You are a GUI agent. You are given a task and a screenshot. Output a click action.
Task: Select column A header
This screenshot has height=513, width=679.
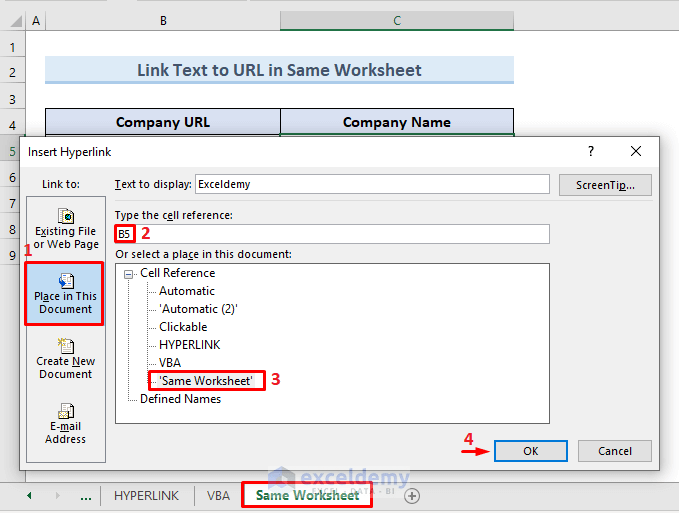click(x=36, y=20)
